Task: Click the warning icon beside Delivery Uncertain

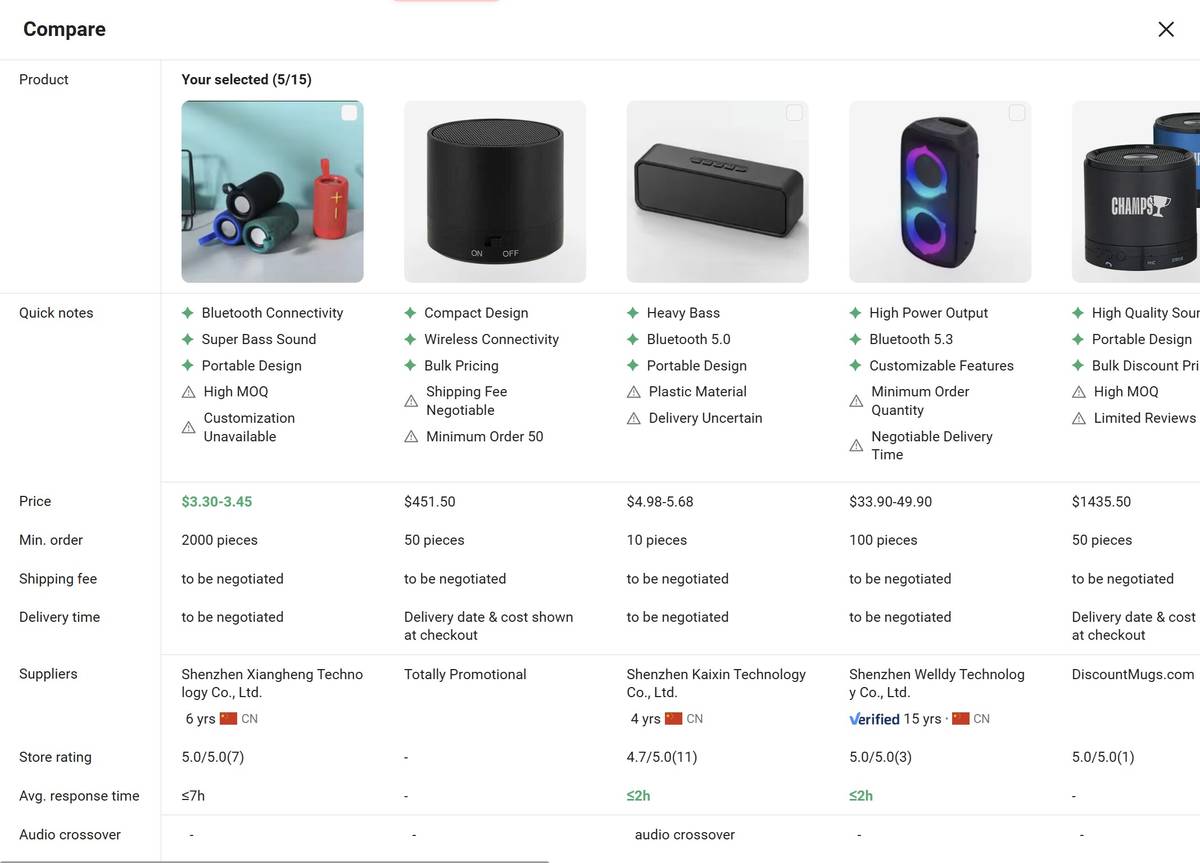Action: tap(634, 418)
